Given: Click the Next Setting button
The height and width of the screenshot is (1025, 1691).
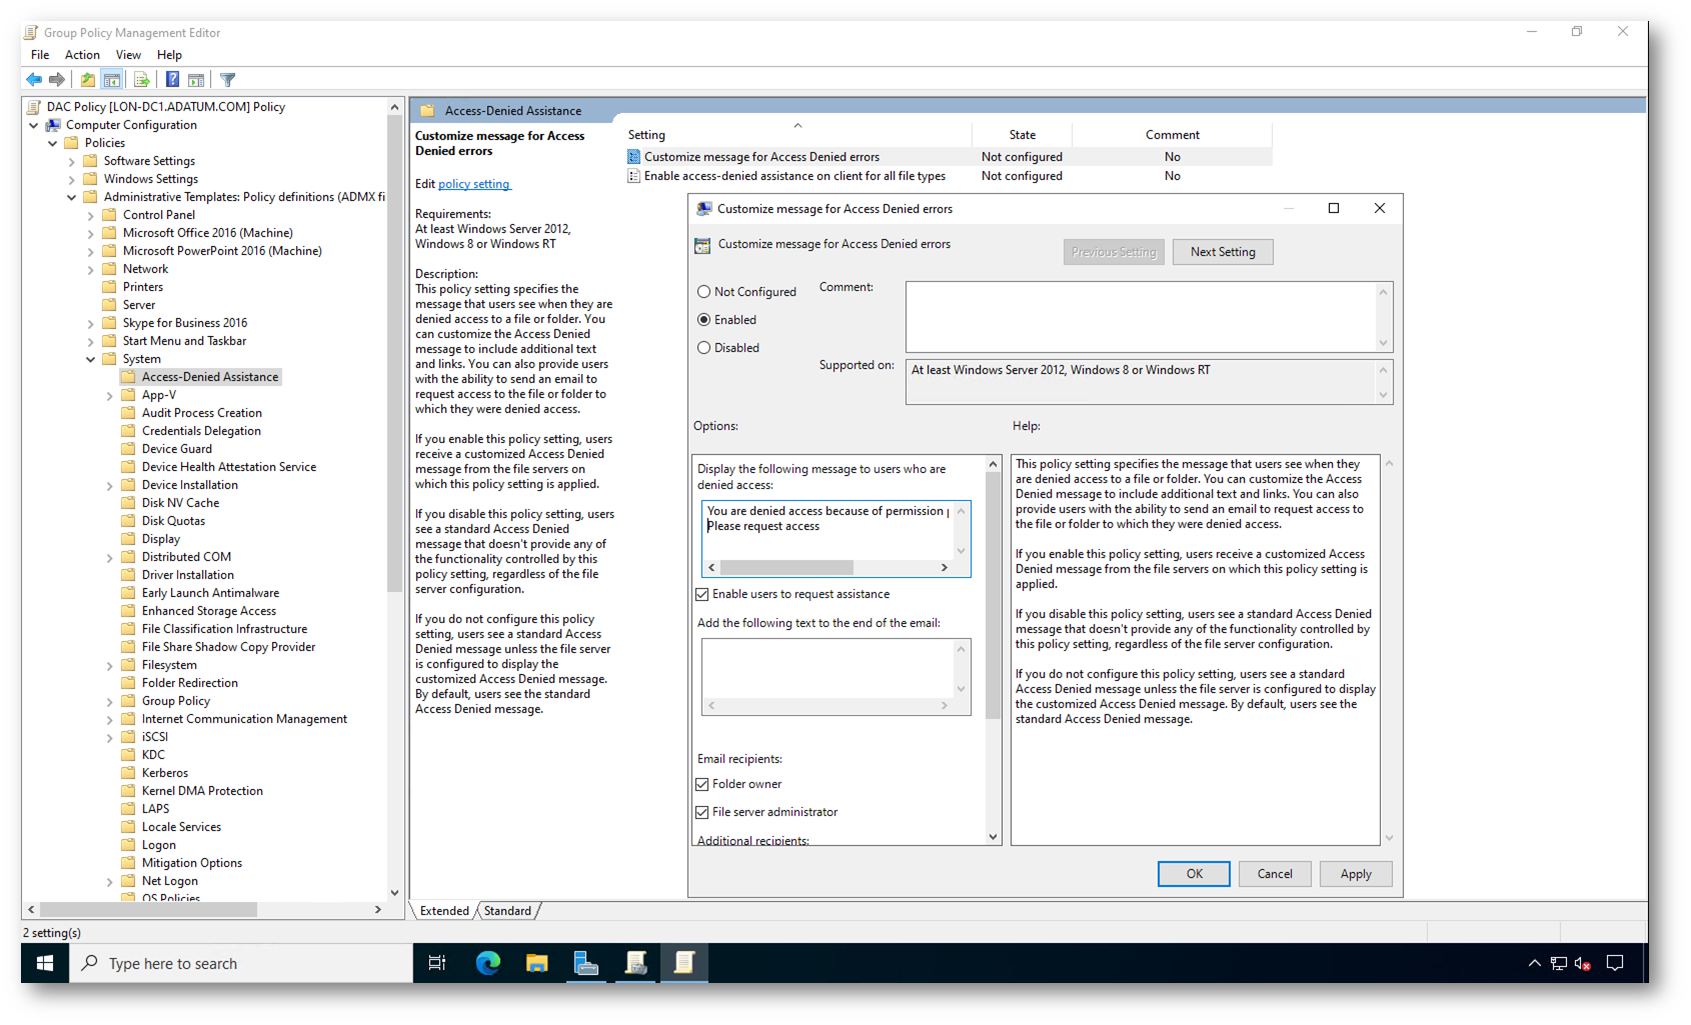Looking at the screenshot, I should (1222, 252).
